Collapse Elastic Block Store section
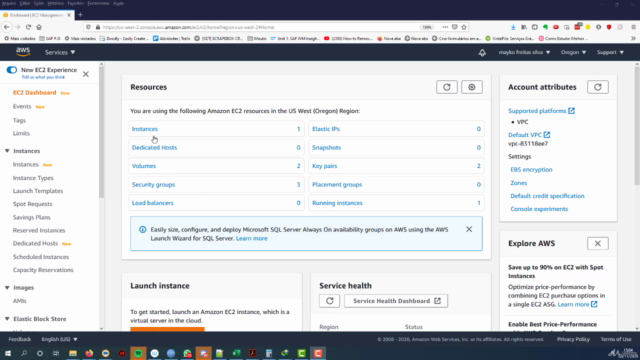640x360 pixels. (x=7, y=319)
